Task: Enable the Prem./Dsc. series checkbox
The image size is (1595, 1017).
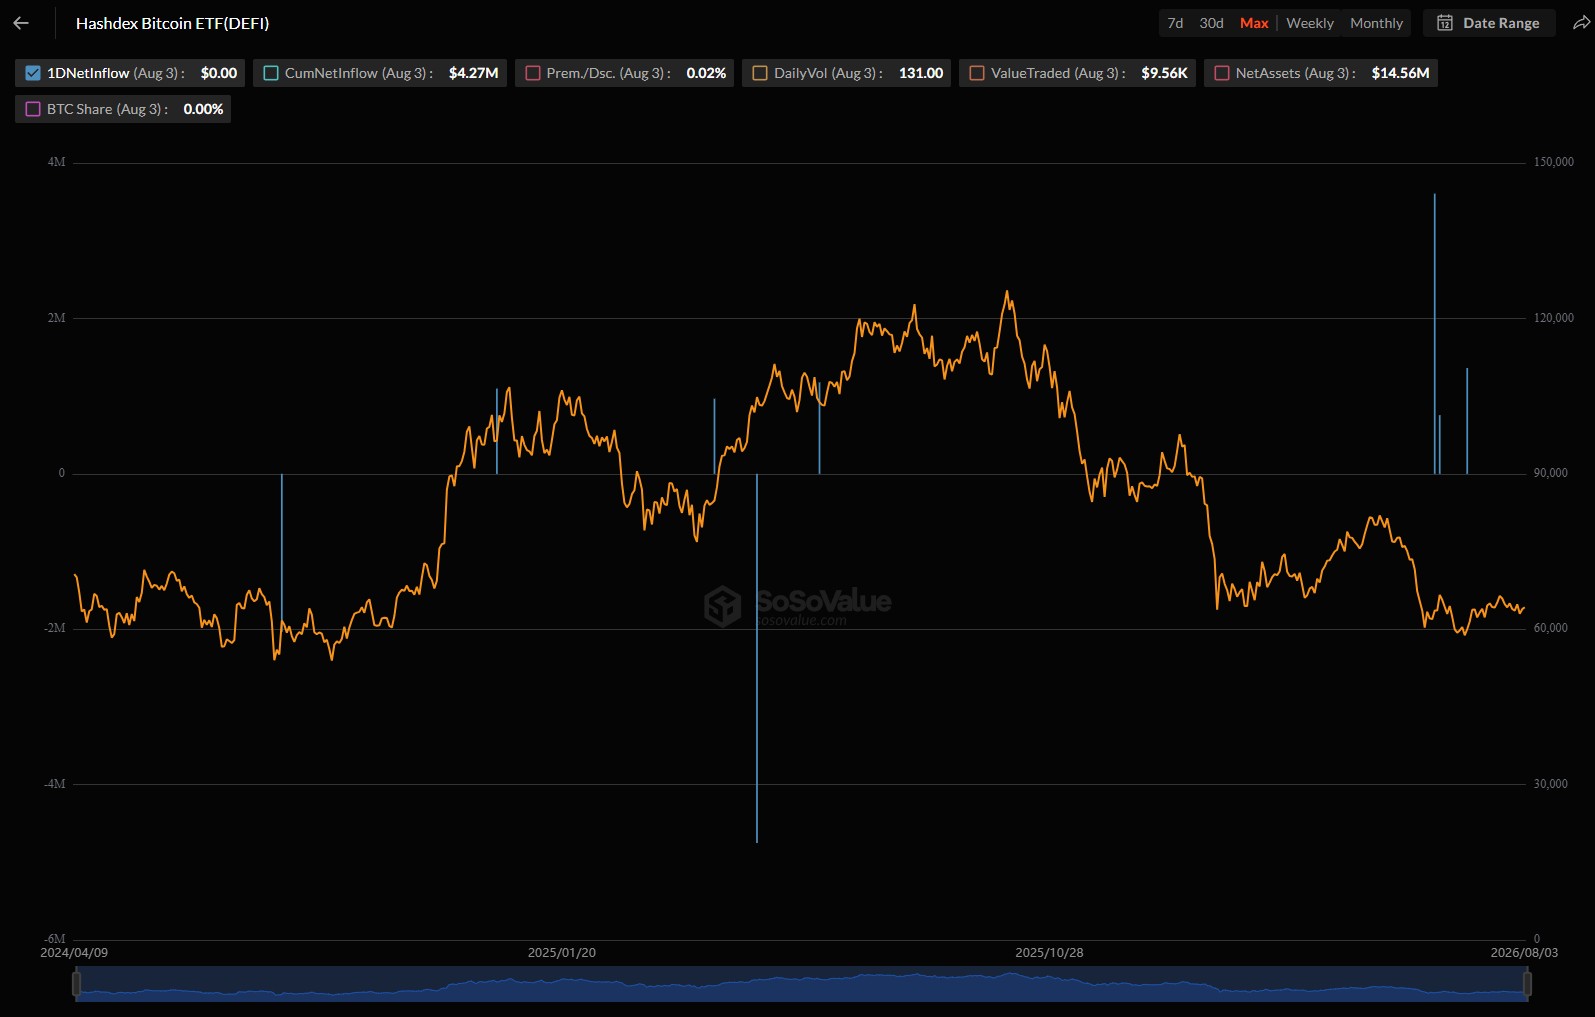Action: point(533,73)
